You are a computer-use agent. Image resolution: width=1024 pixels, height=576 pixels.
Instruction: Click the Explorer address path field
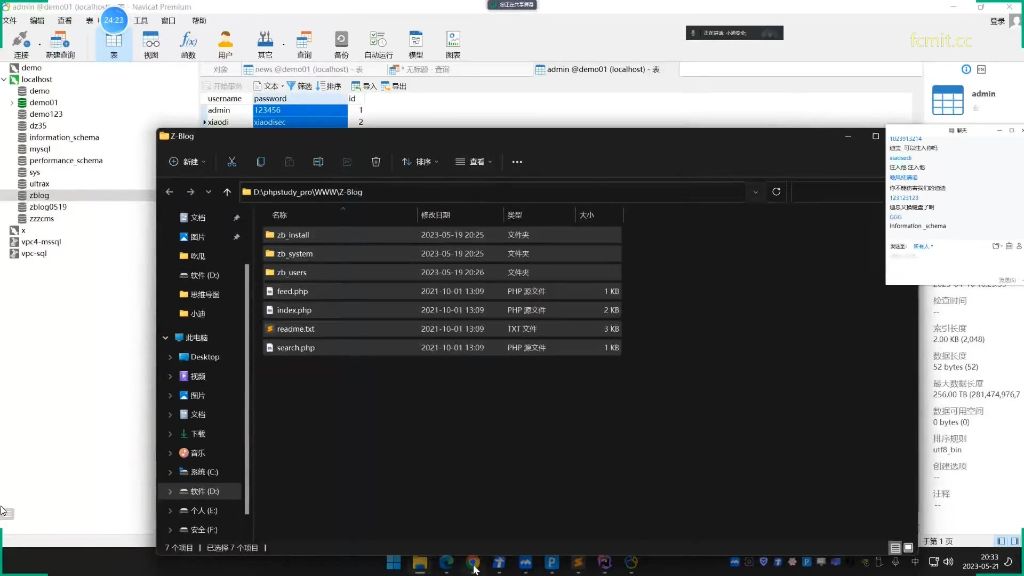click(x=494, y=192)
